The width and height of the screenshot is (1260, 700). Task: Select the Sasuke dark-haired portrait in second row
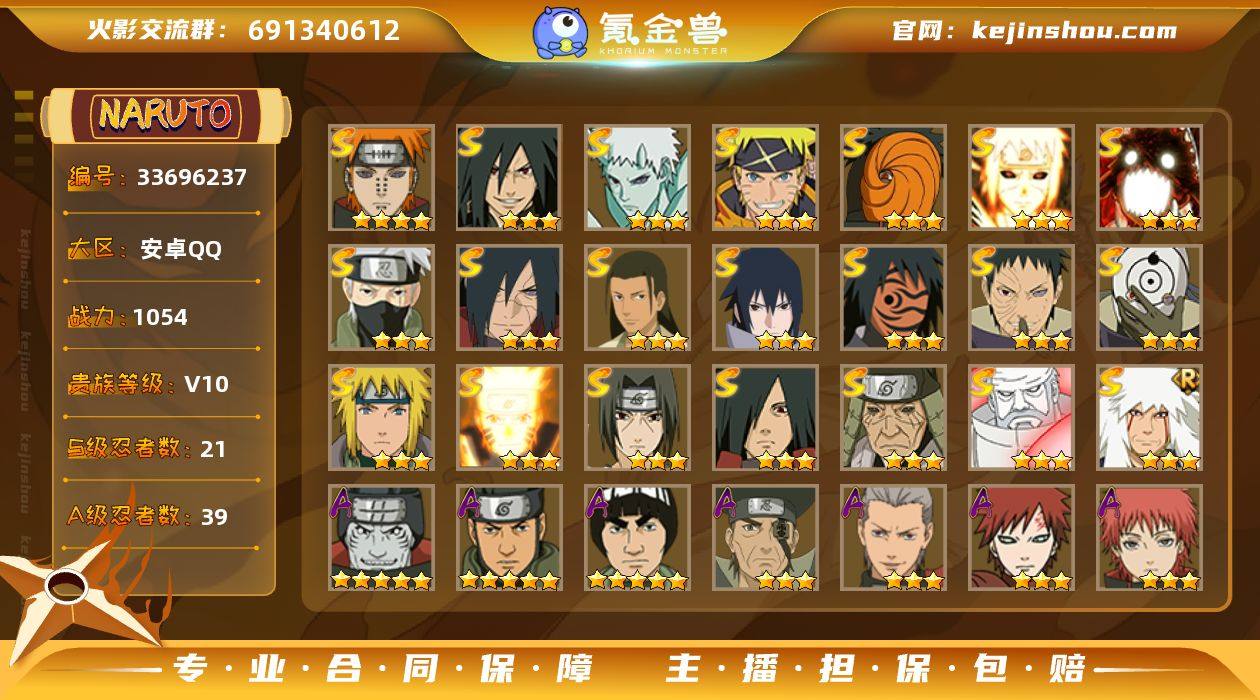[x=765, y=298]
